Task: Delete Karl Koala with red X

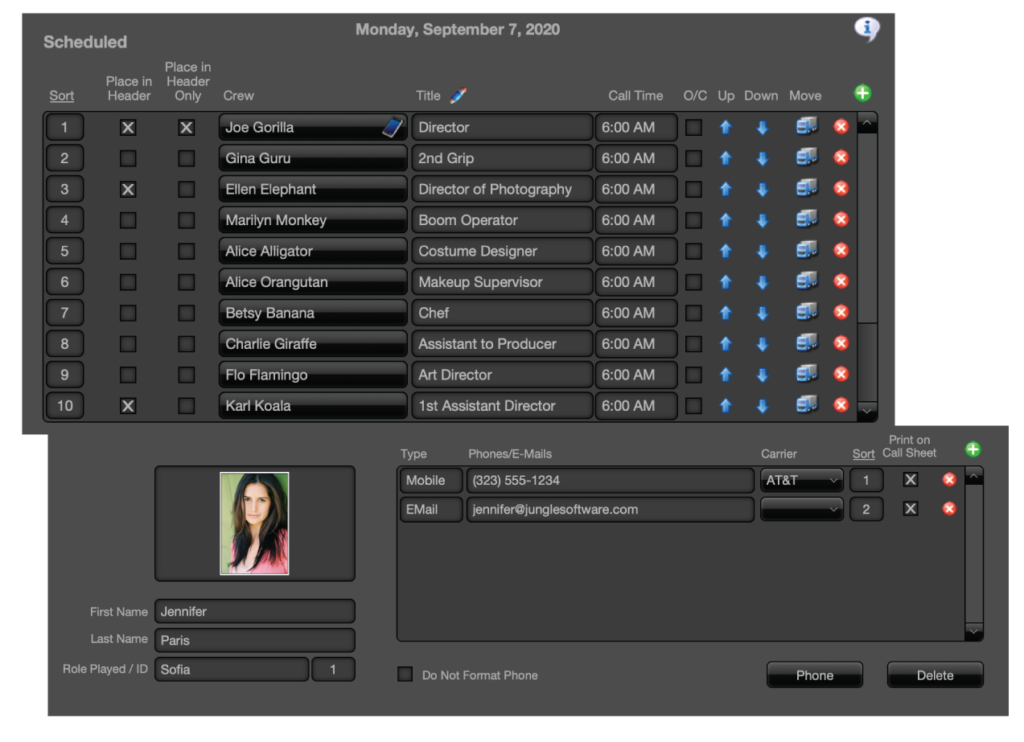Action: click(x=841, y=405)
